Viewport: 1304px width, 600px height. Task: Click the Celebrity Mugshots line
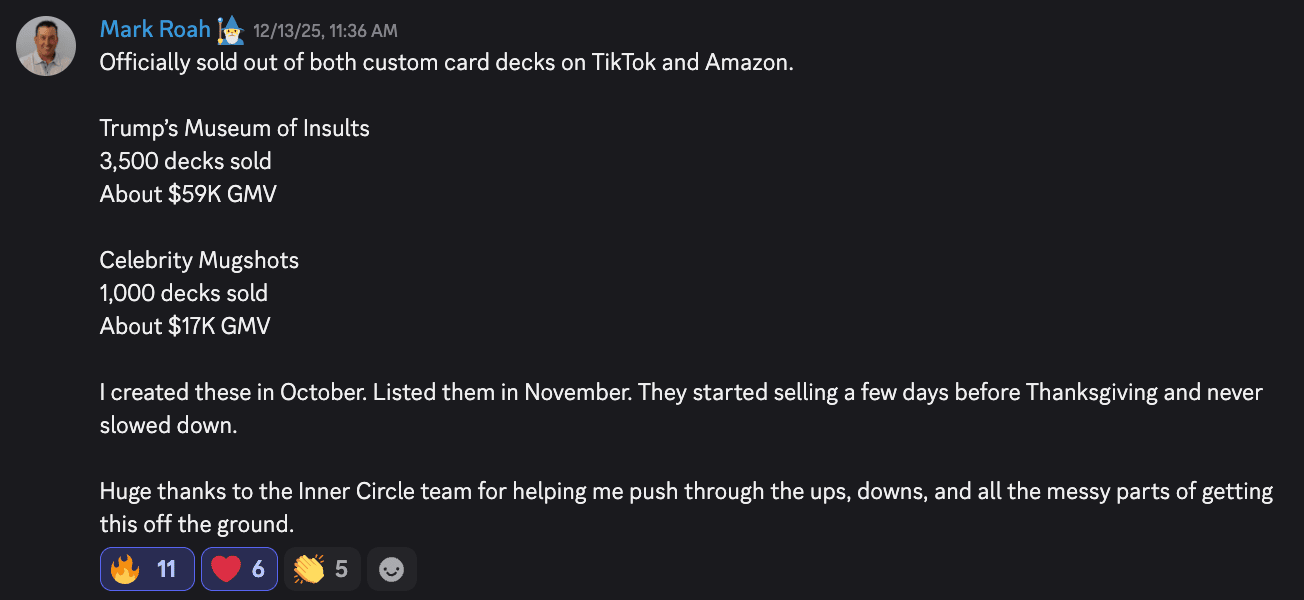point(199,260)
